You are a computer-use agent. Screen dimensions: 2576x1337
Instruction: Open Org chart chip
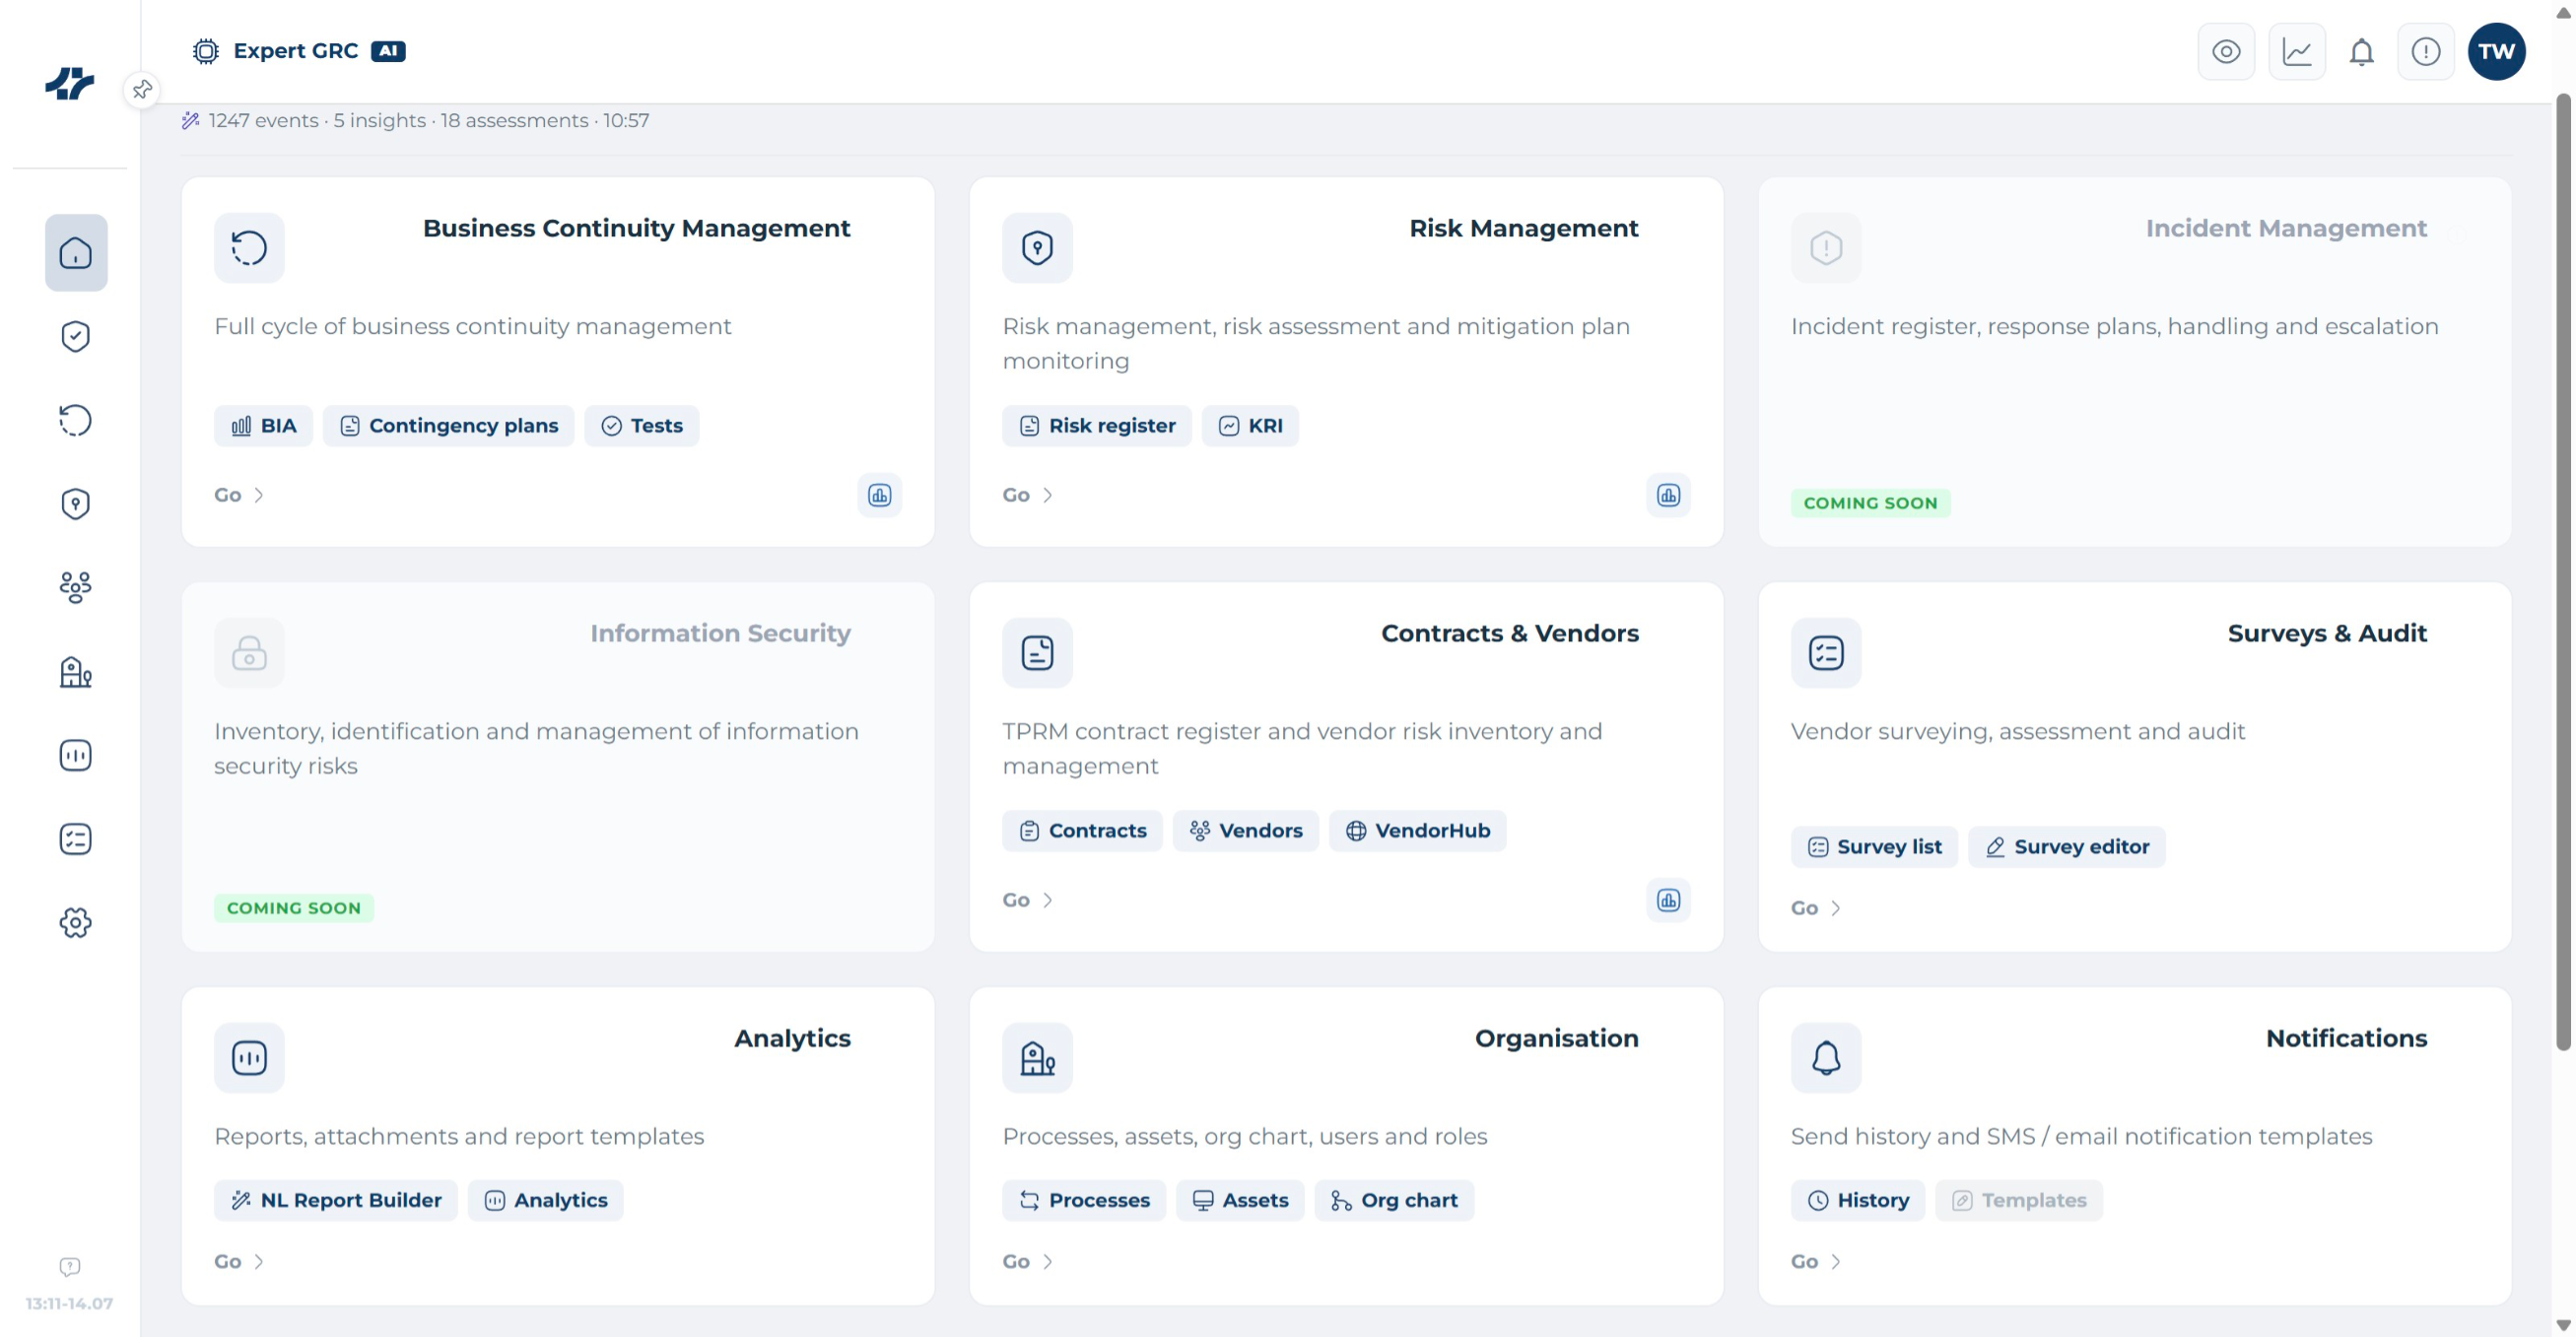[x=1394, y=1201]
